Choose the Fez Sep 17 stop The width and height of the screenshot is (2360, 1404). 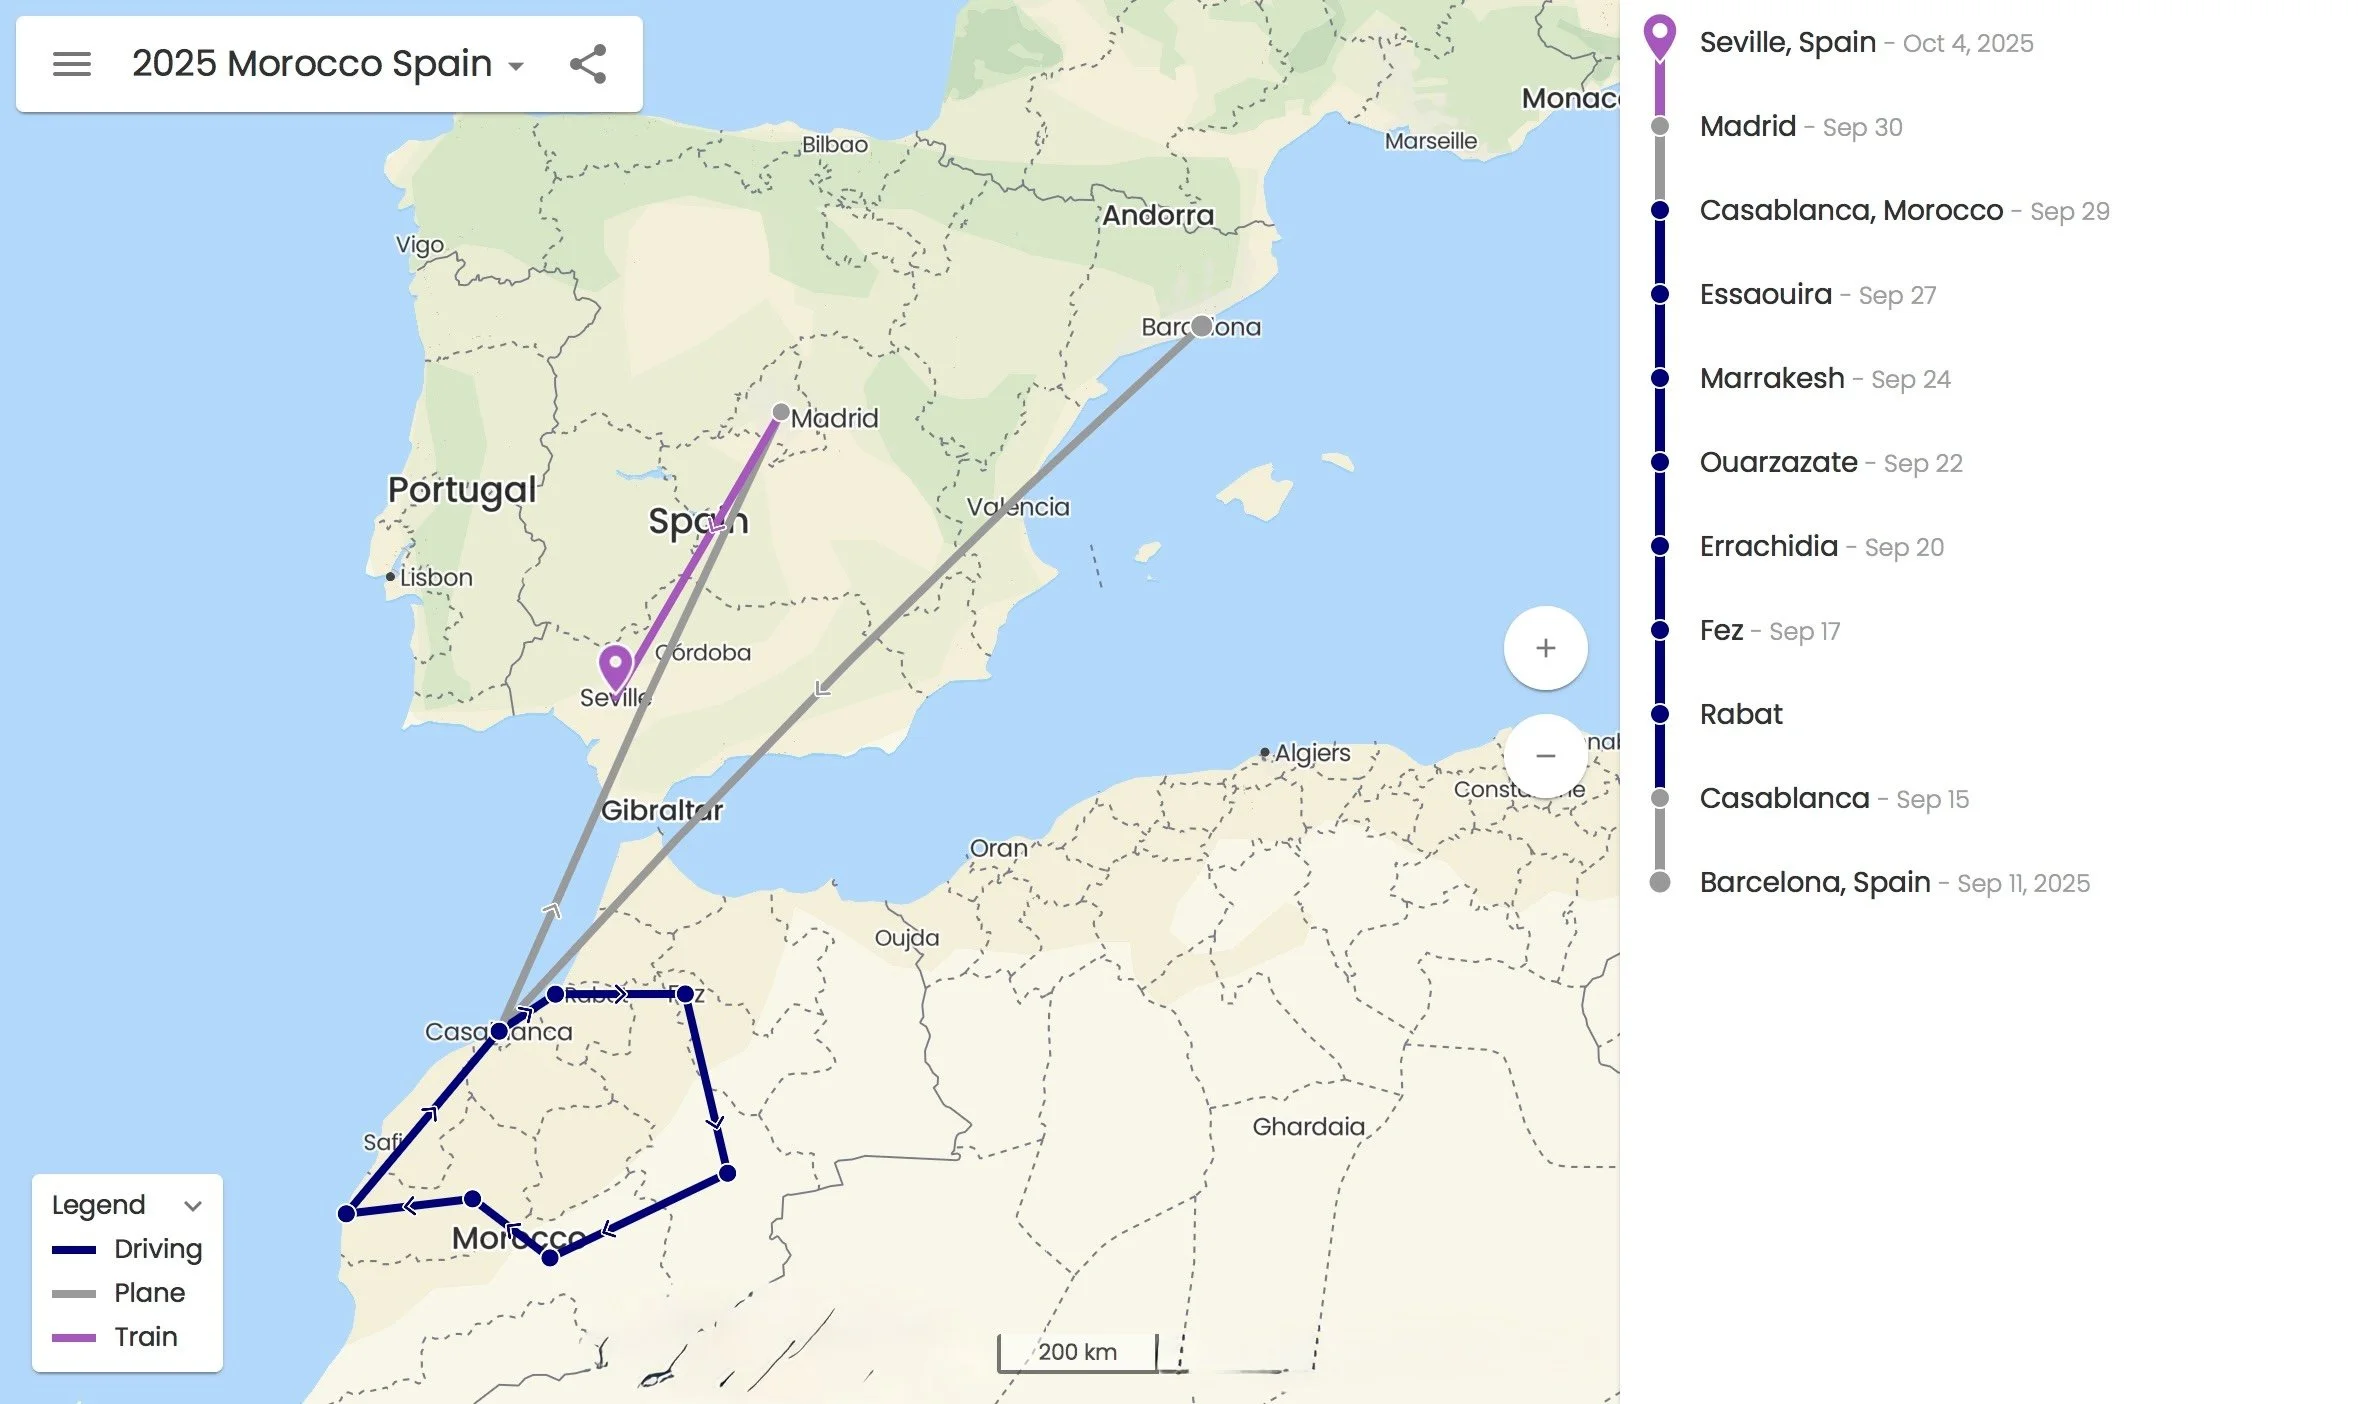[x=1721, y=630]
